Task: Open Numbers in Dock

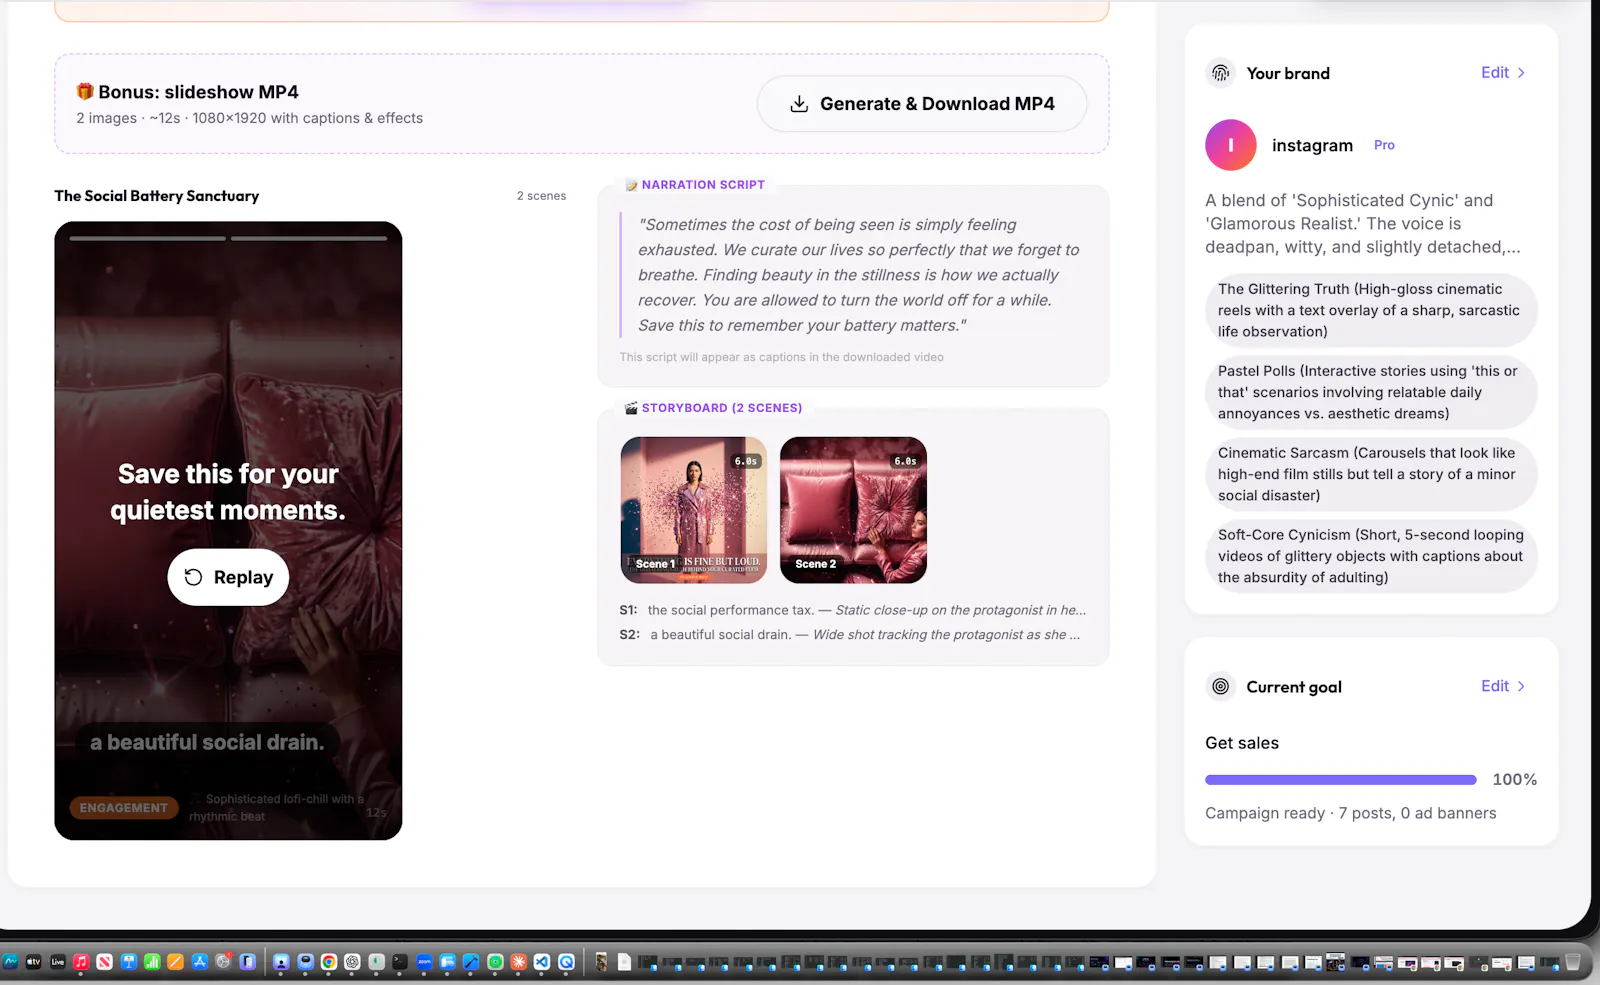Action: (x=152, y=962)
